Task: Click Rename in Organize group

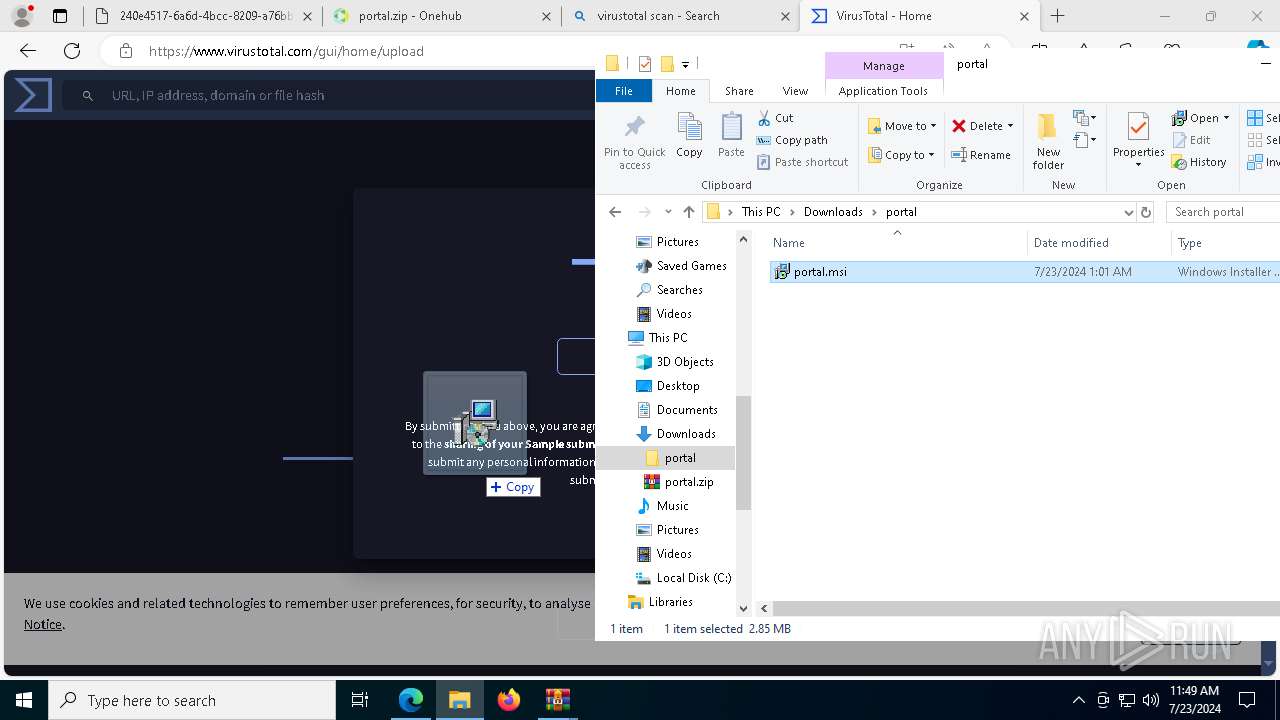Action: coord(981,155)
